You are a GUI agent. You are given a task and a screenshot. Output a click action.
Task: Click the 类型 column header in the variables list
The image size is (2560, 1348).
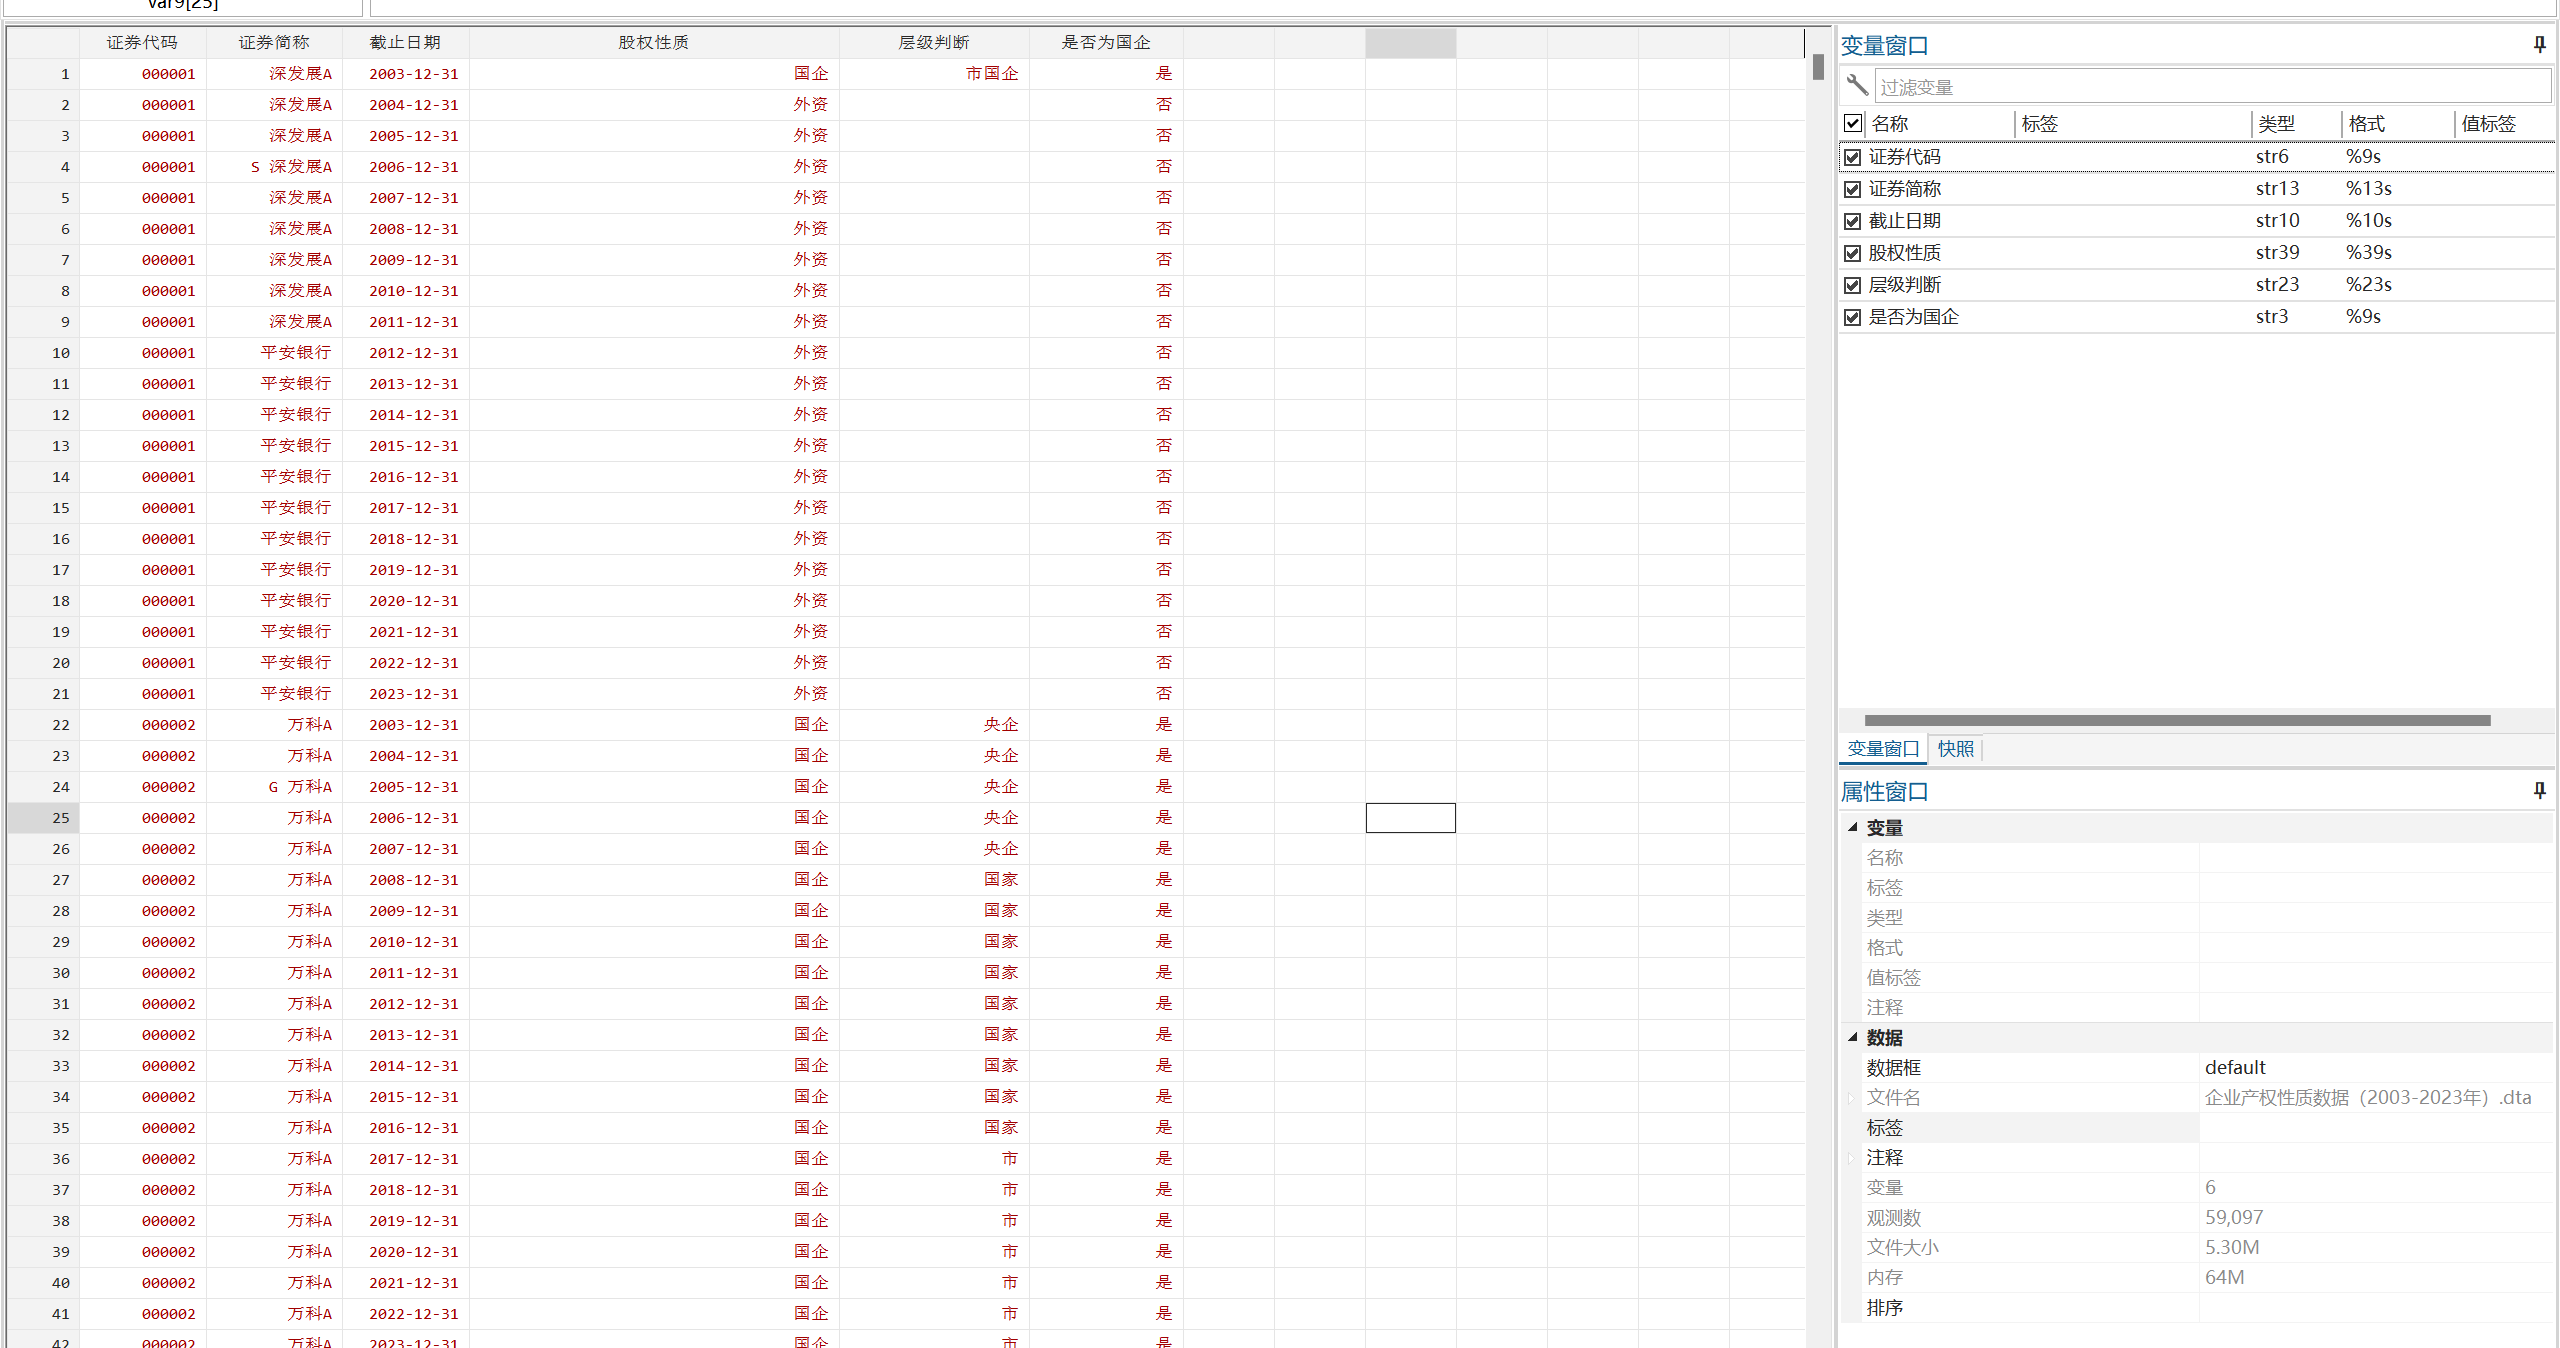click(2276, 124)
